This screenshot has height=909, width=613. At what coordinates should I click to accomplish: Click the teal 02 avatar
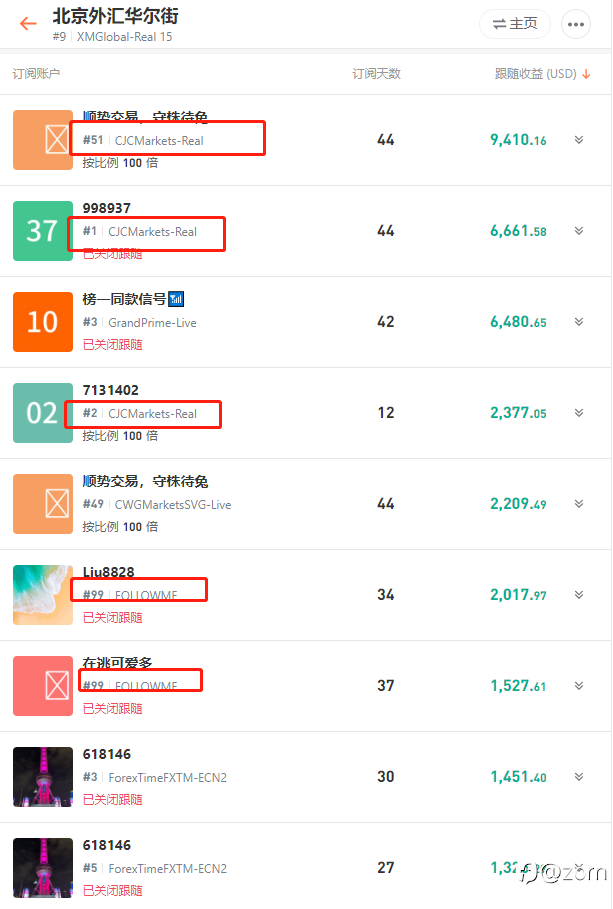(x=42, y=413)
